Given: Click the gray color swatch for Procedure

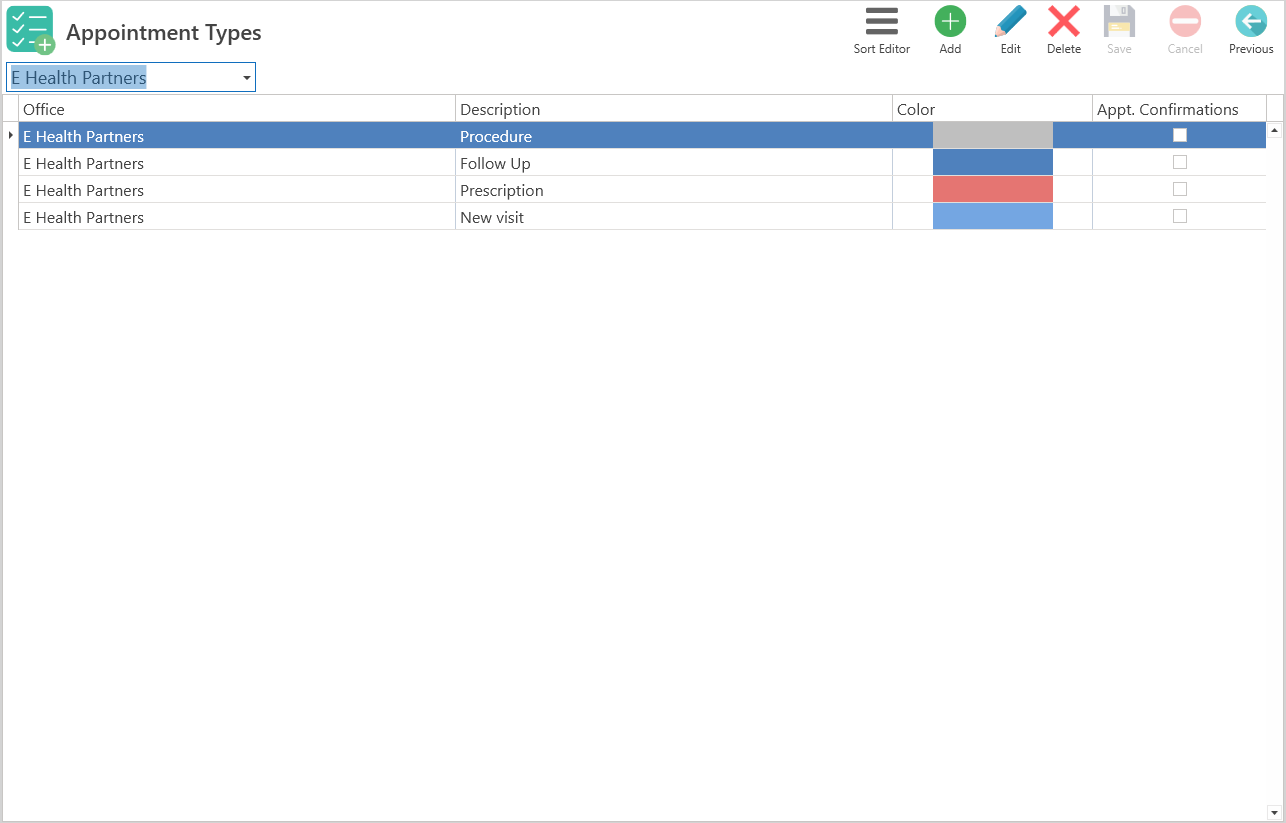Looking at the screenshot, I should coord(993,135).
